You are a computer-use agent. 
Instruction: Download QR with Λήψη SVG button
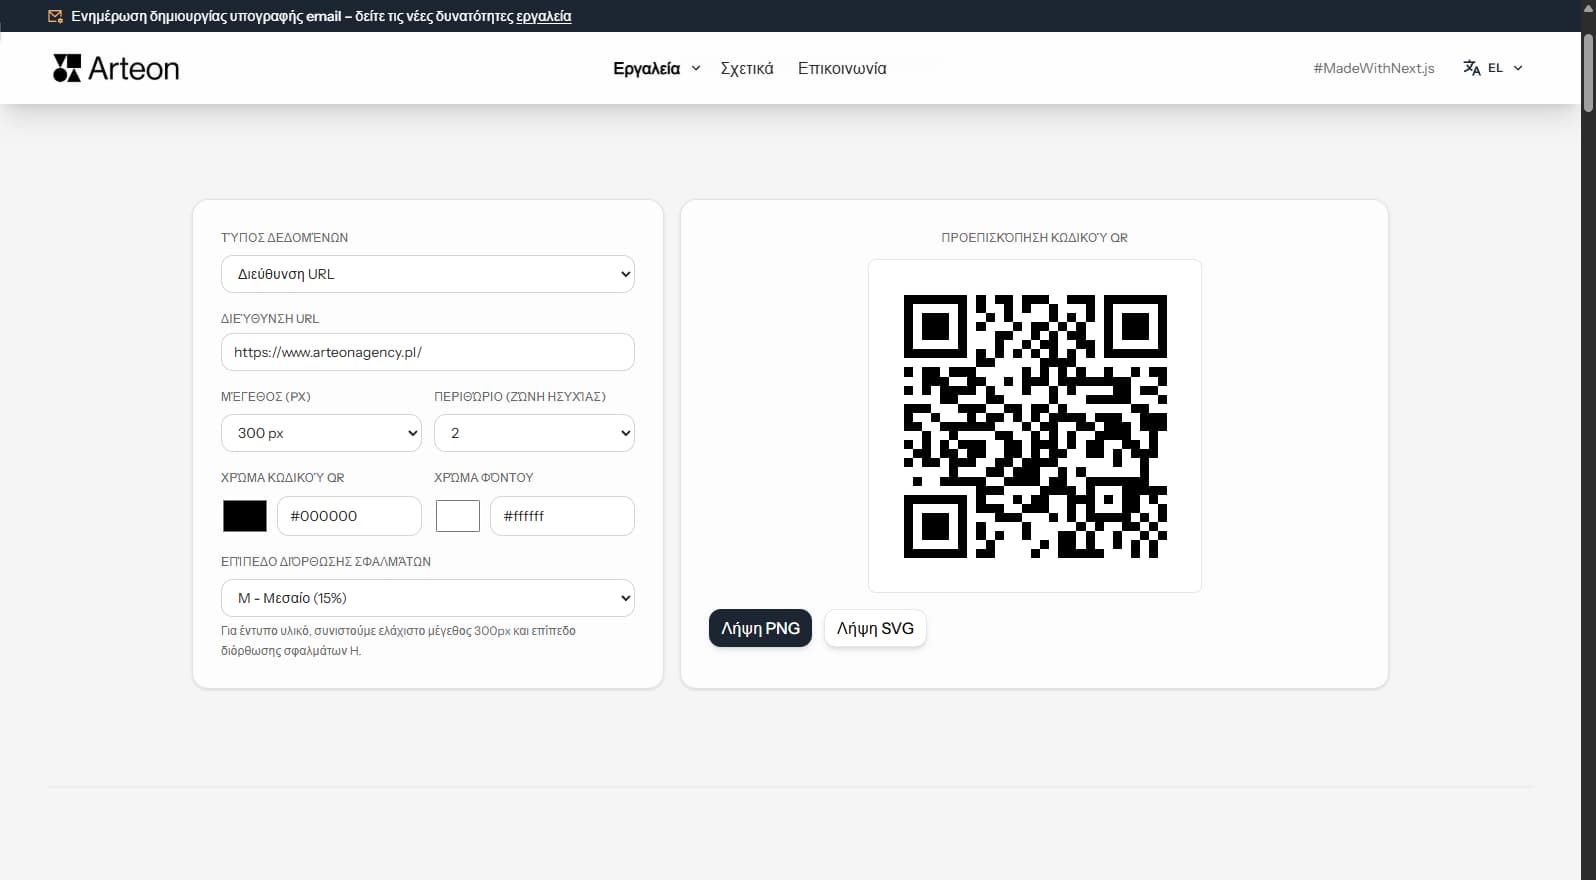875,628
